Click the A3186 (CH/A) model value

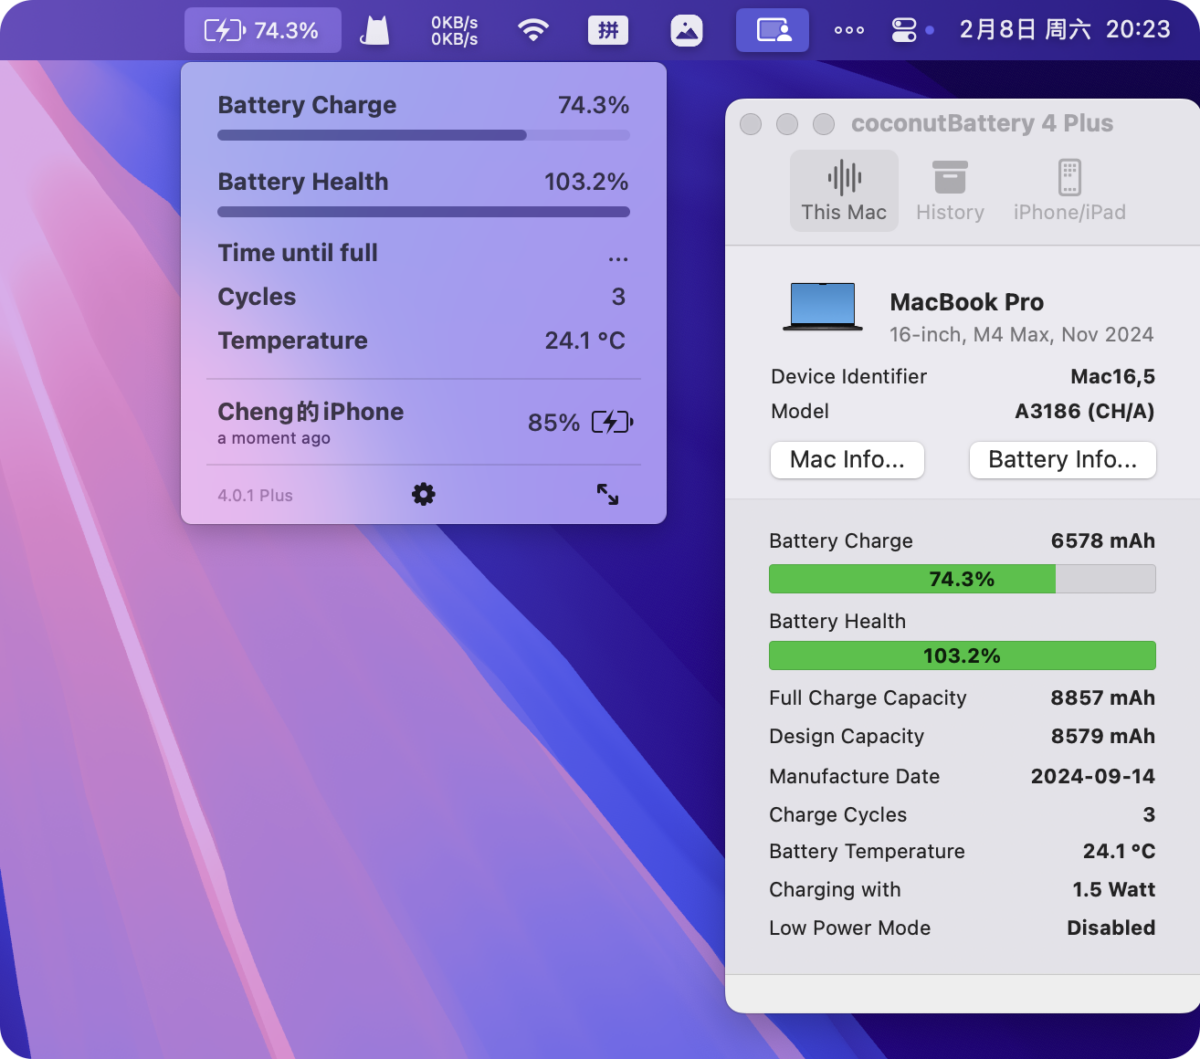1085,411
